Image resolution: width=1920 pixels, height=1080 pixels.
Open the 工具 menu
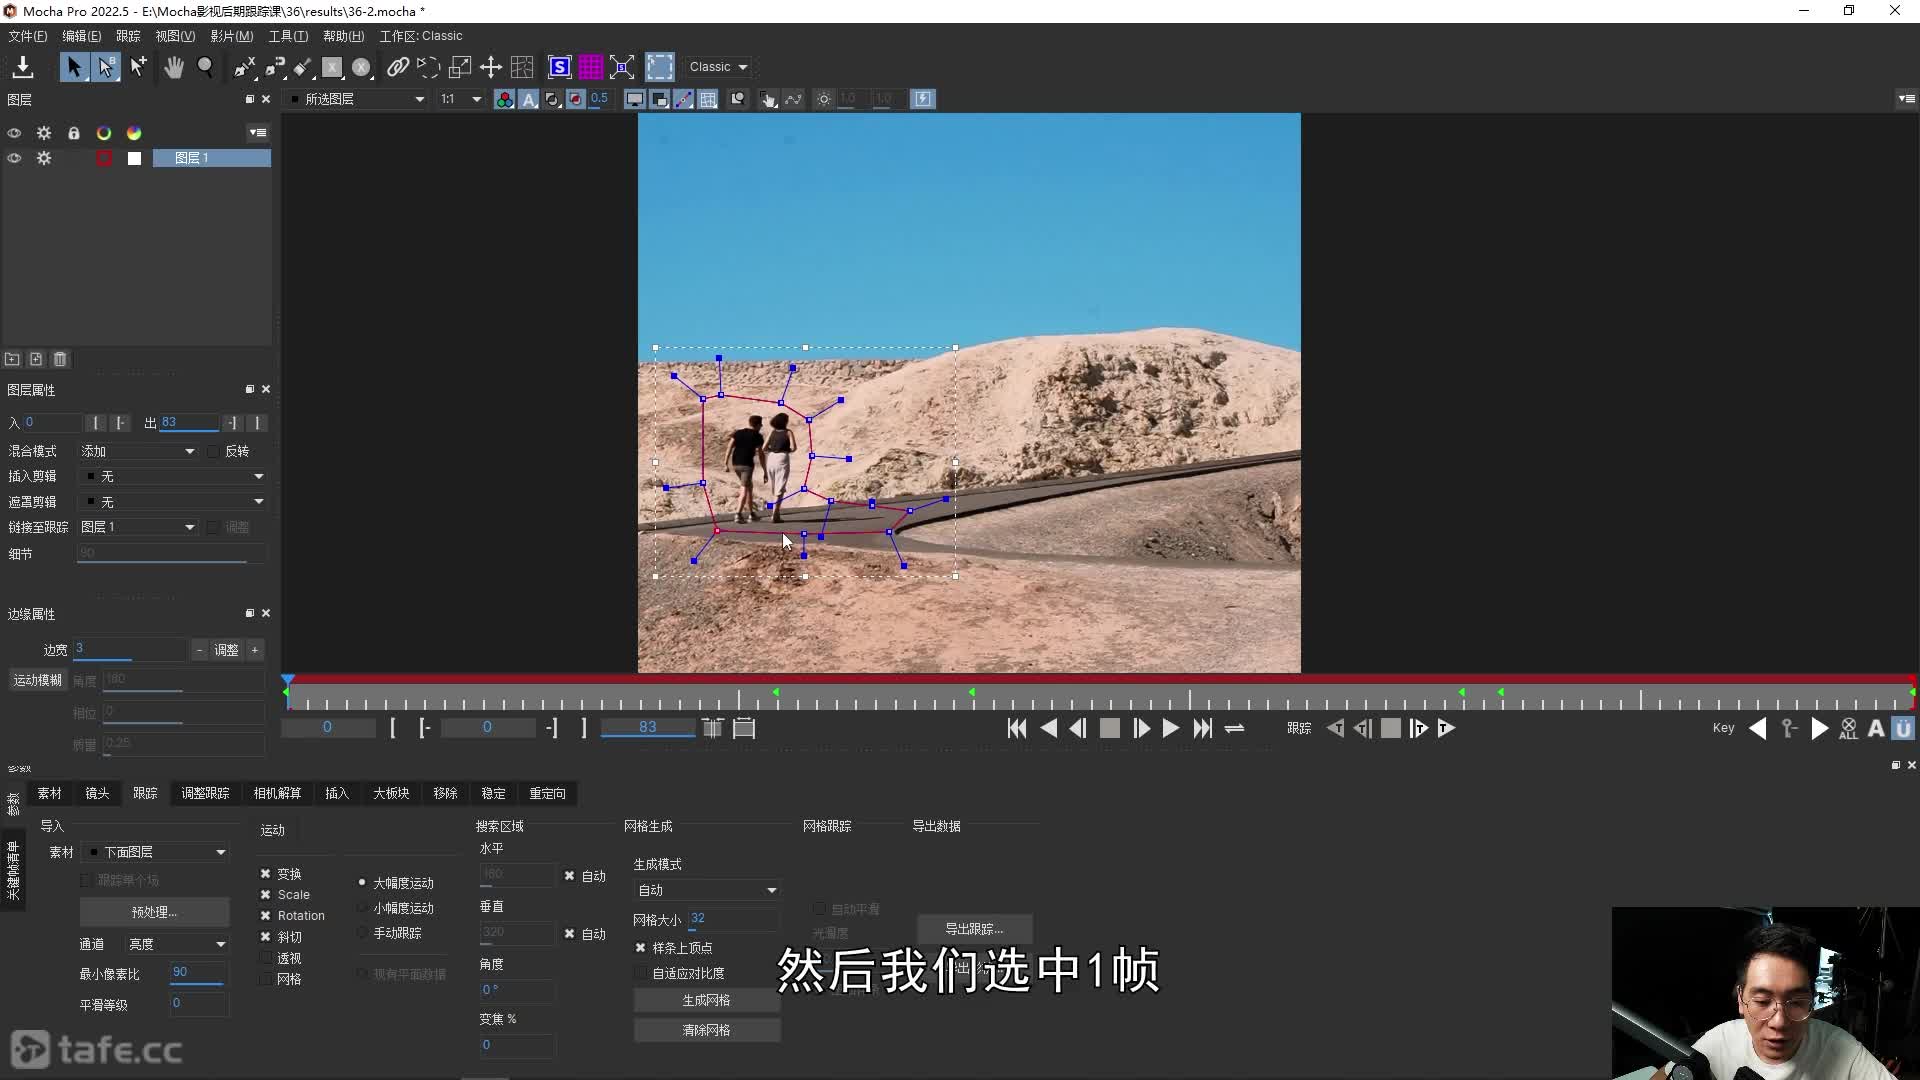(x=288, y=36)
